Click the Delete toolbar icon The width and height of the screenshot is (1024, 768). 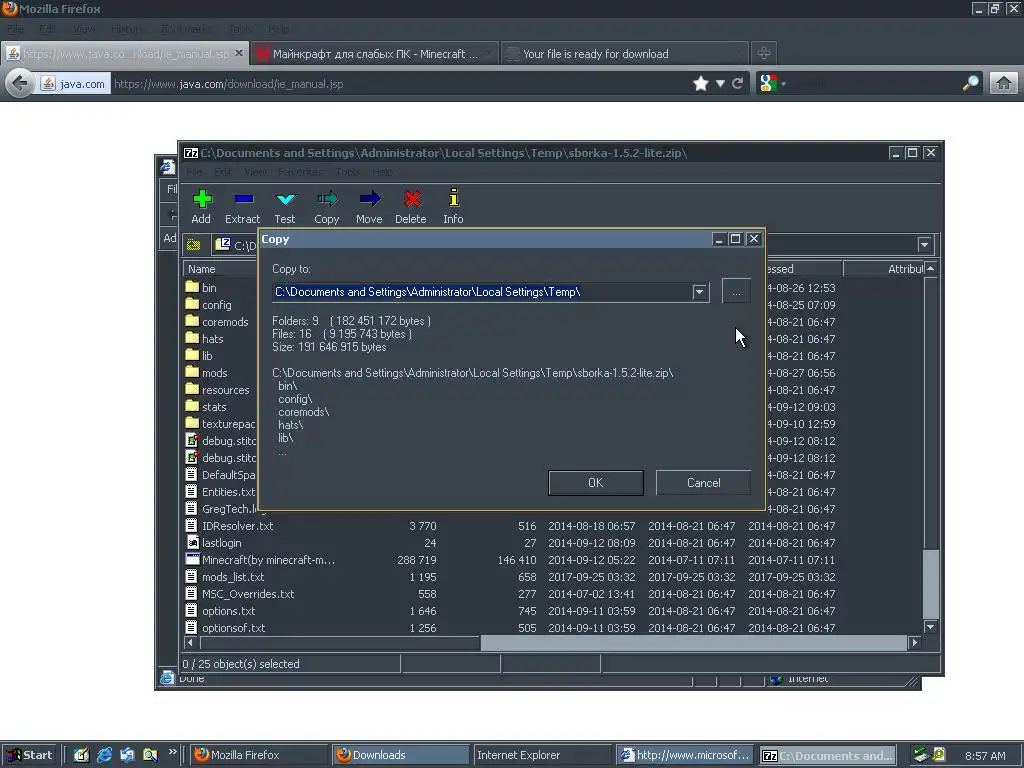(x=411, y=199)
